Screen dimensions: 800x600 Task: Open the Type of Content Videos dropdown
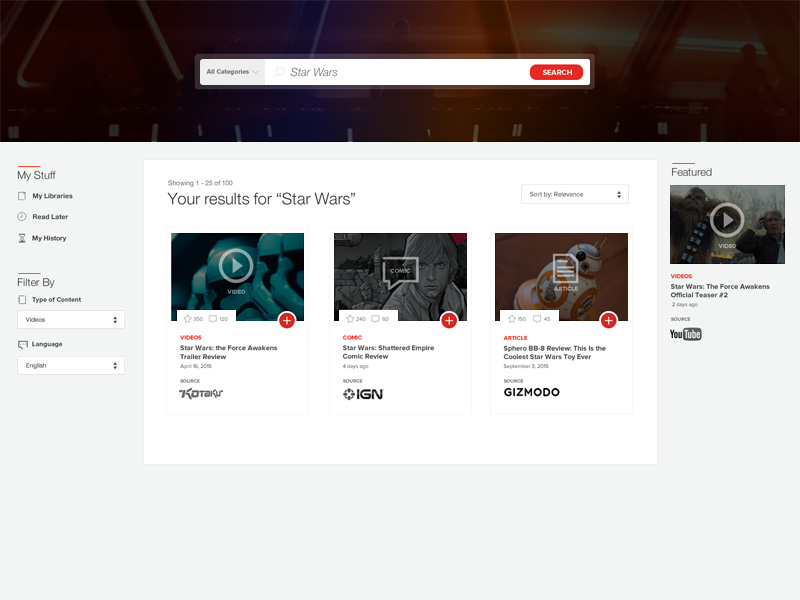[x=71, y=320]
